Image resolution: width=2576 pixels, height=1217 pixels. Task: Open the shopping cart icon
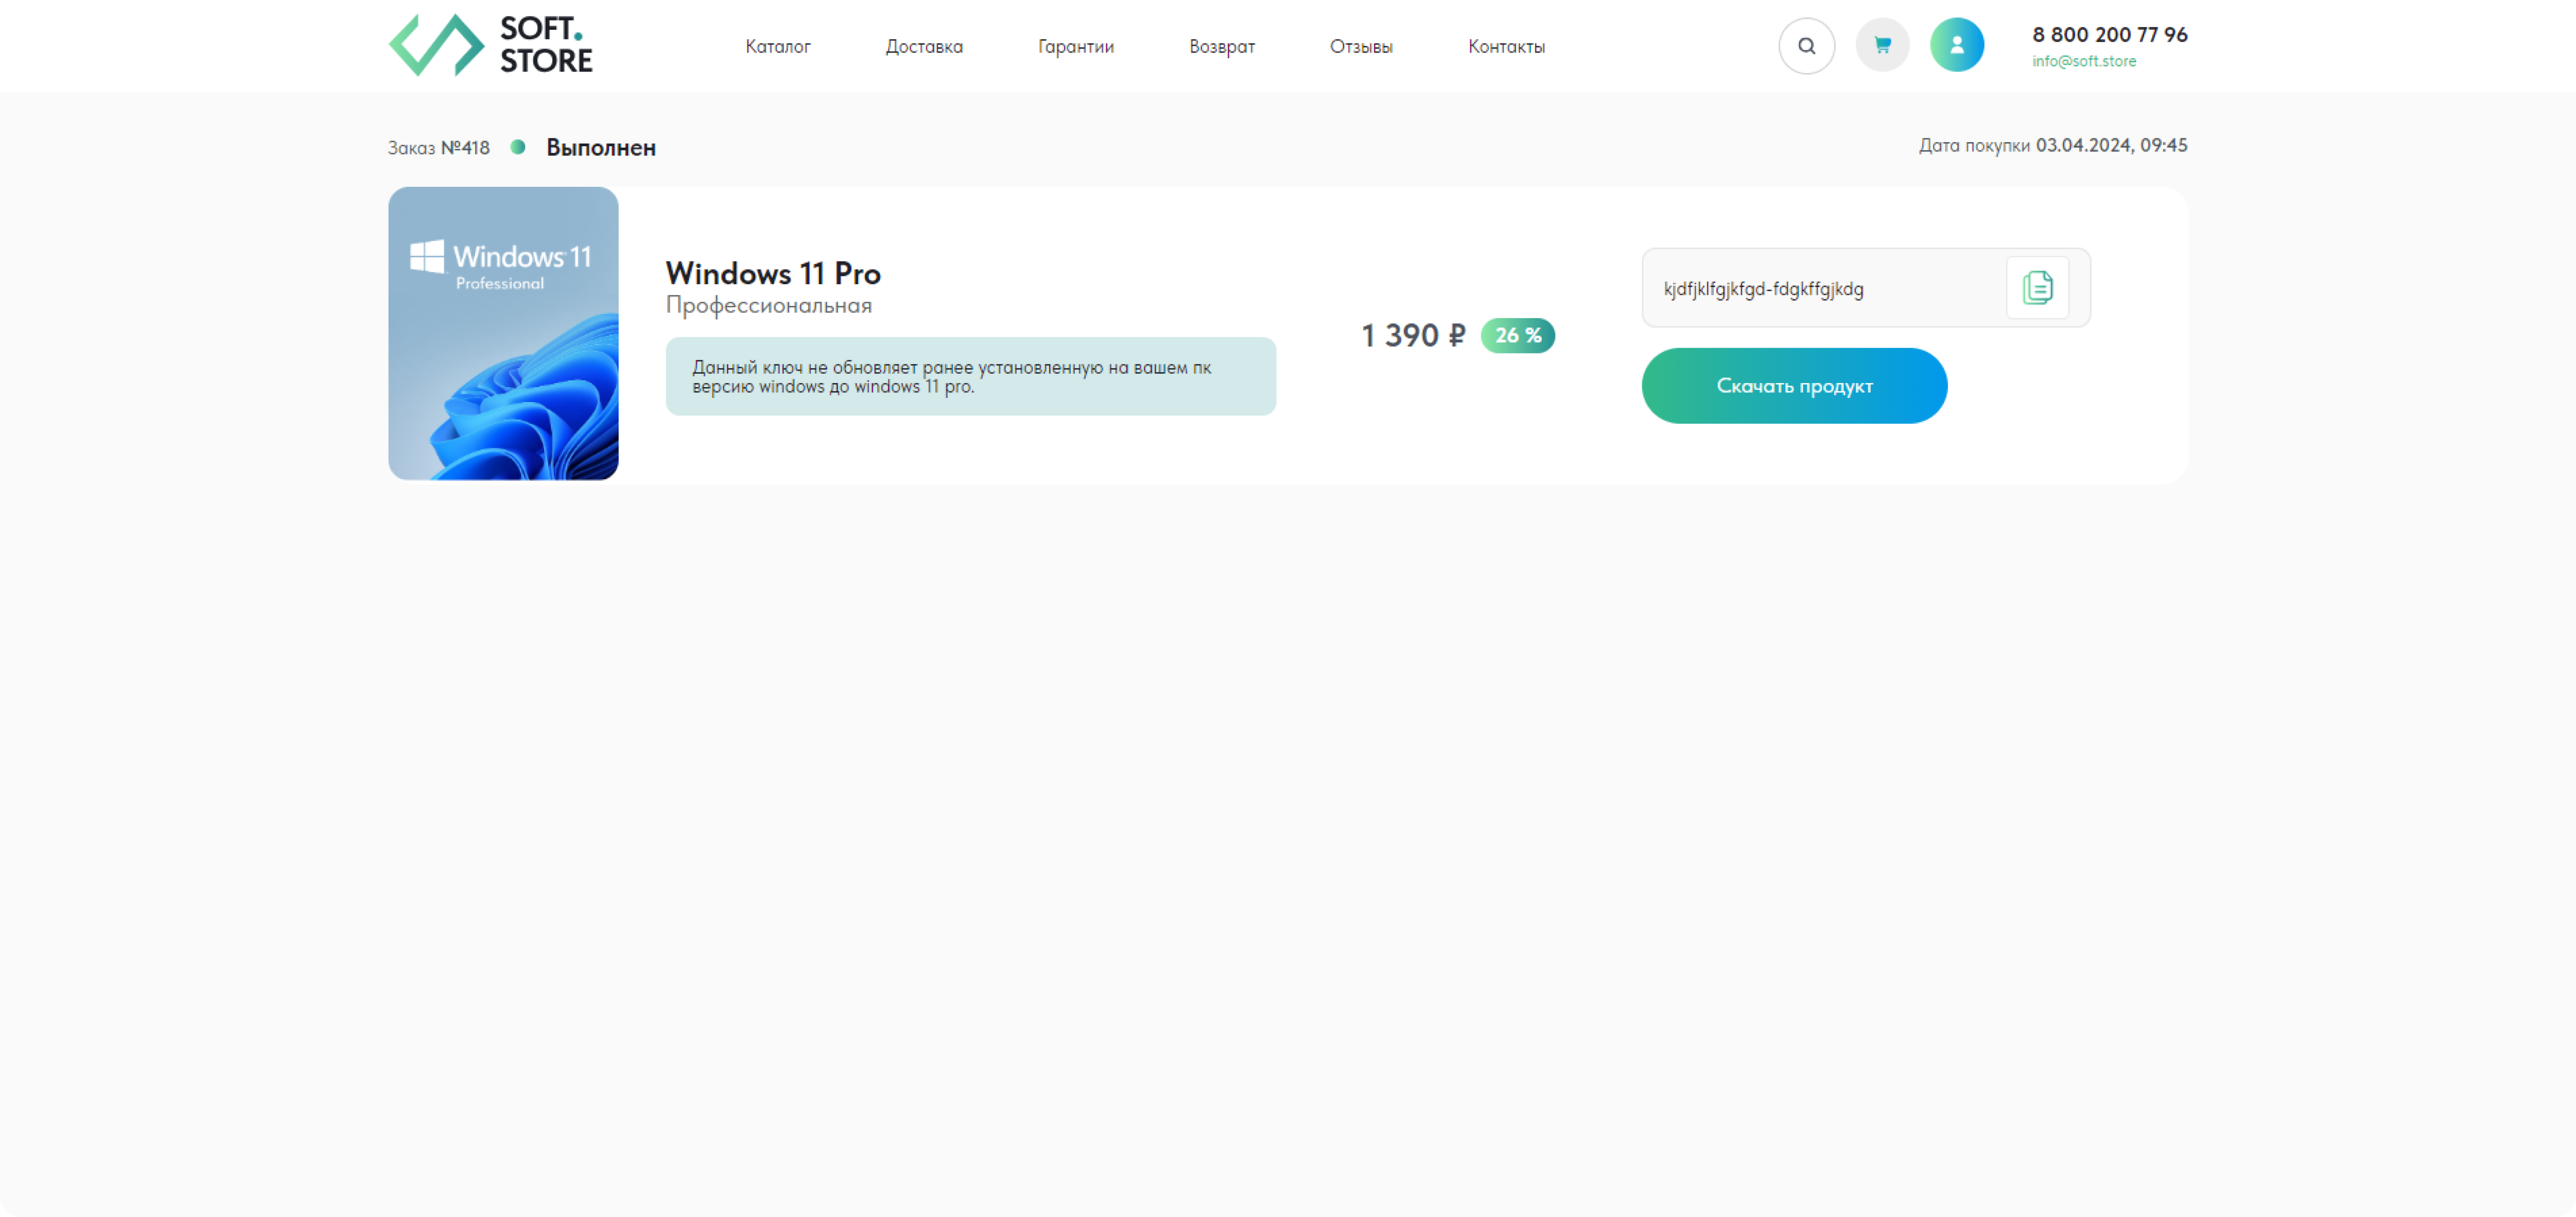tap(1882, 46)
